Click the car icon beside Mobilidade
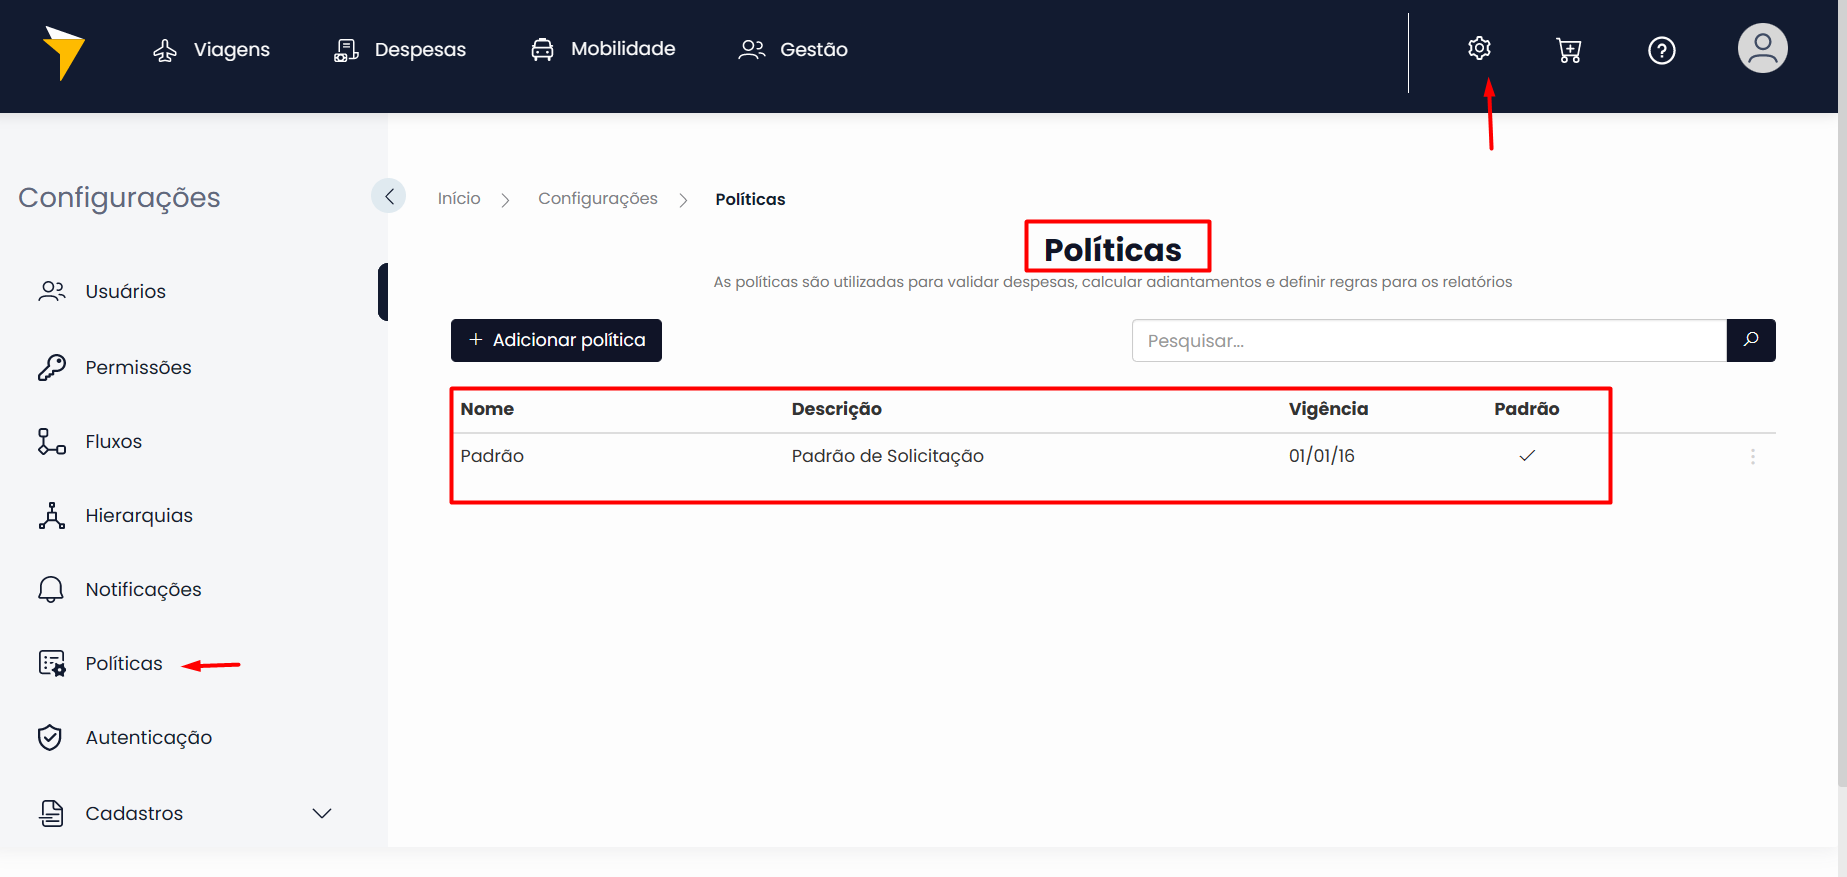The image size is (1847, 877). point(542,49)
